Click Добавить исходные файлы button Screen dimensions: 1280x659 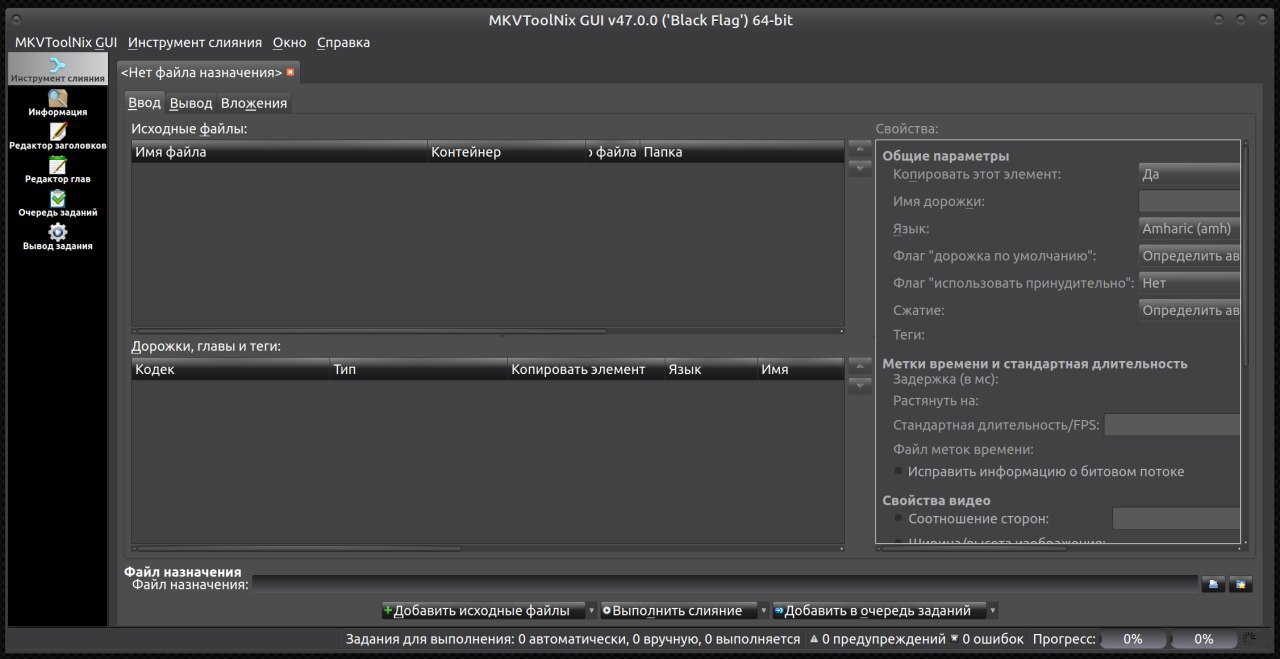tap(483, 611)
